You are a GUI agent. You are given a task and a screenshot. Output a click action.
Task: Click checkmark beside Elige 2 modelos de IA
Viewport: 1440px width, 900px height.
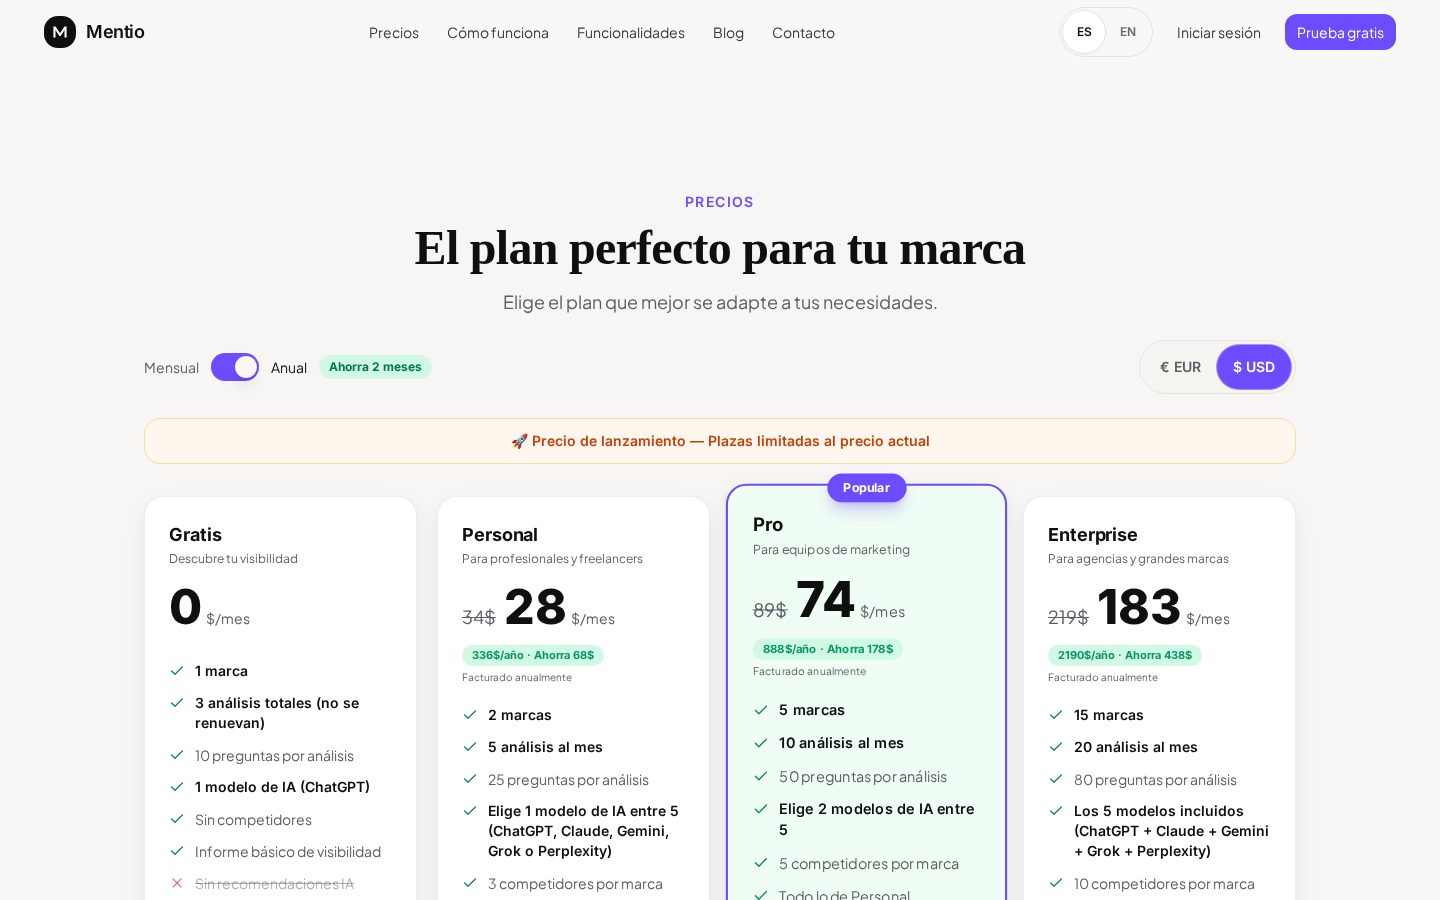[x=761, y=809]
